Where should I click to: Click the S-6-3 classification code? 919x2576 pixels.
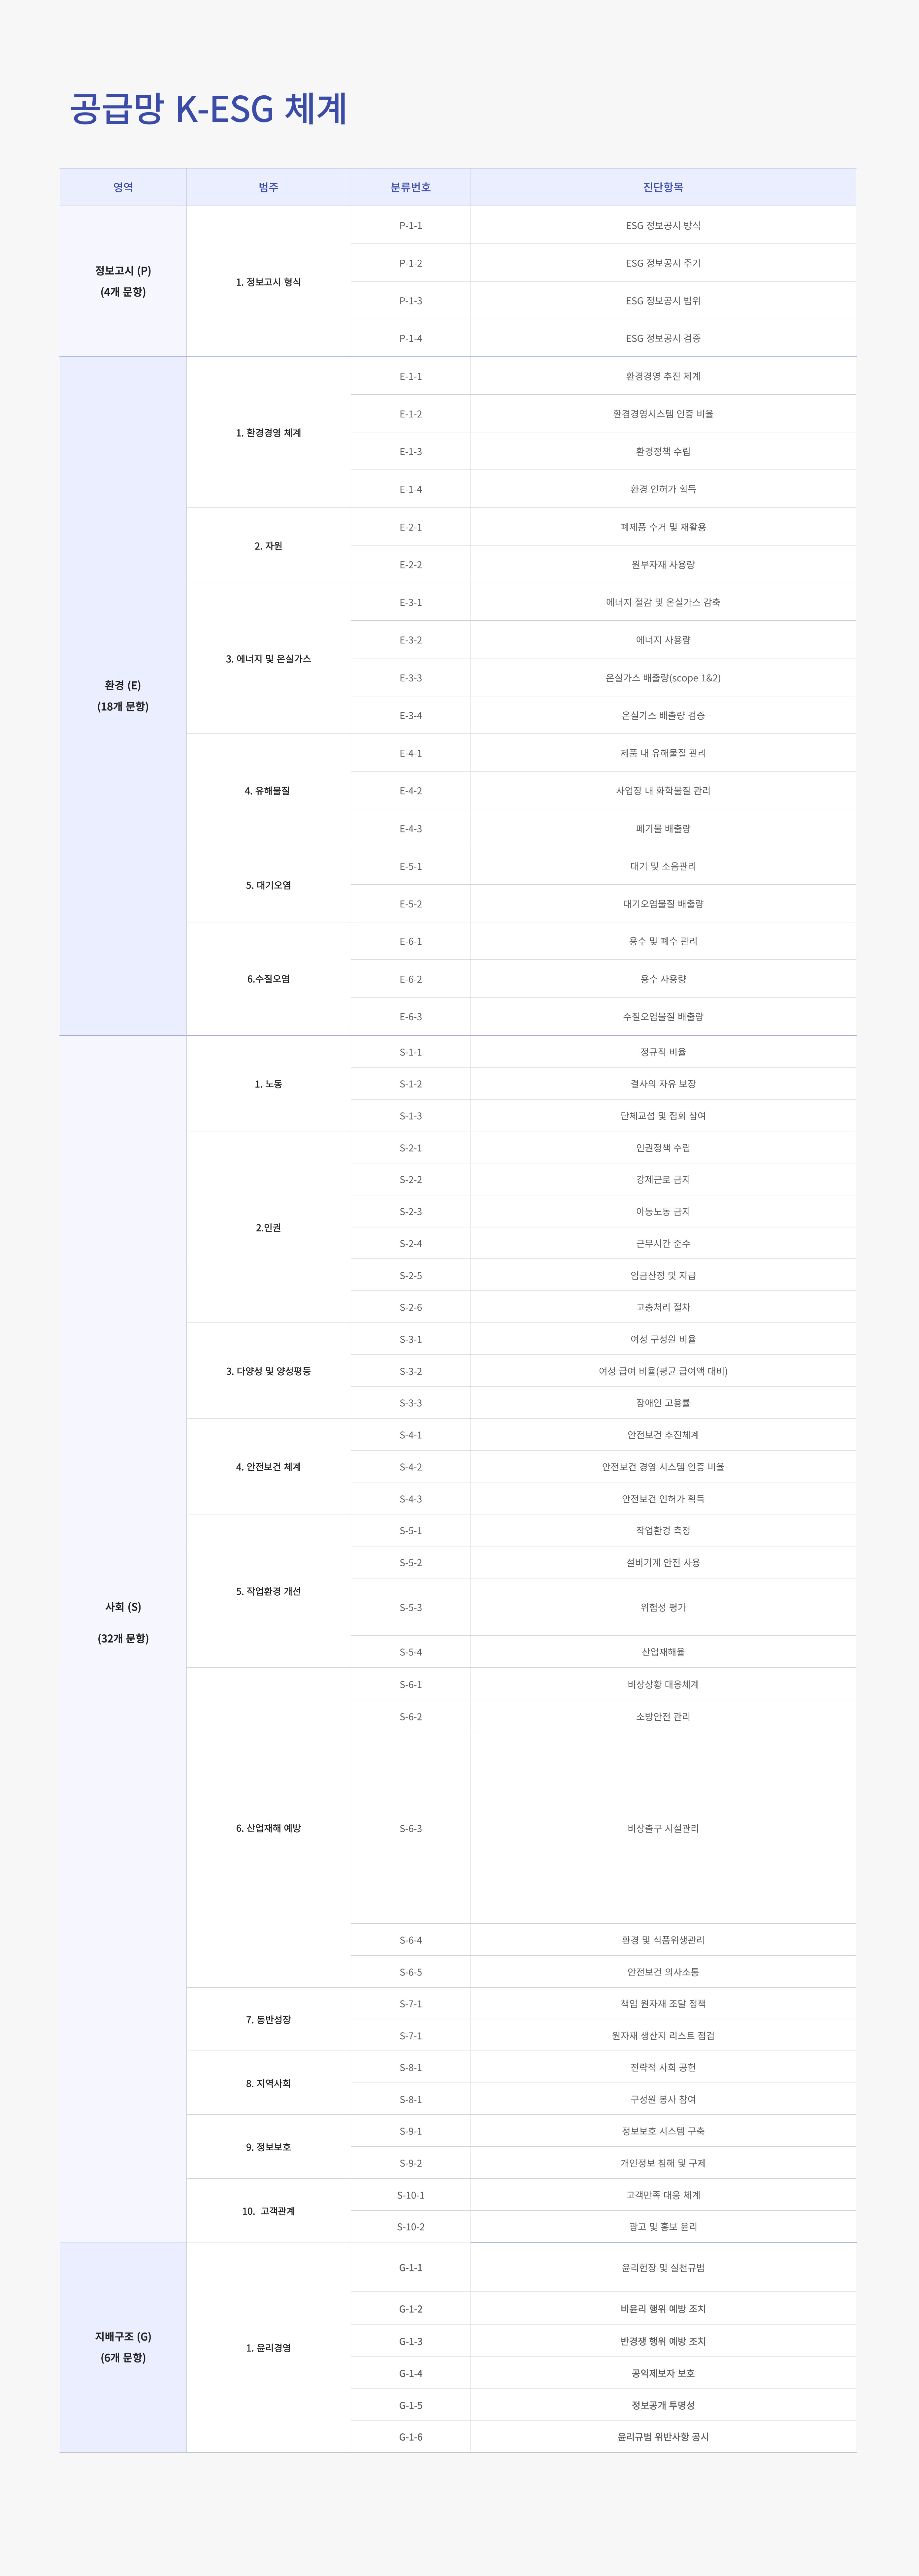(410, 1828)
